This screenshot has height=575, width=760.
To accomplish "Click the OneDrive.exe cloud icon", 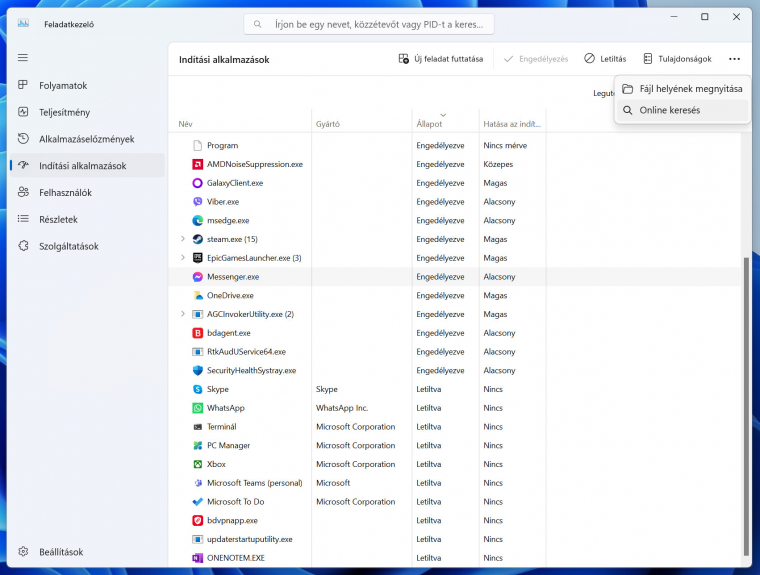I will 197,296.
